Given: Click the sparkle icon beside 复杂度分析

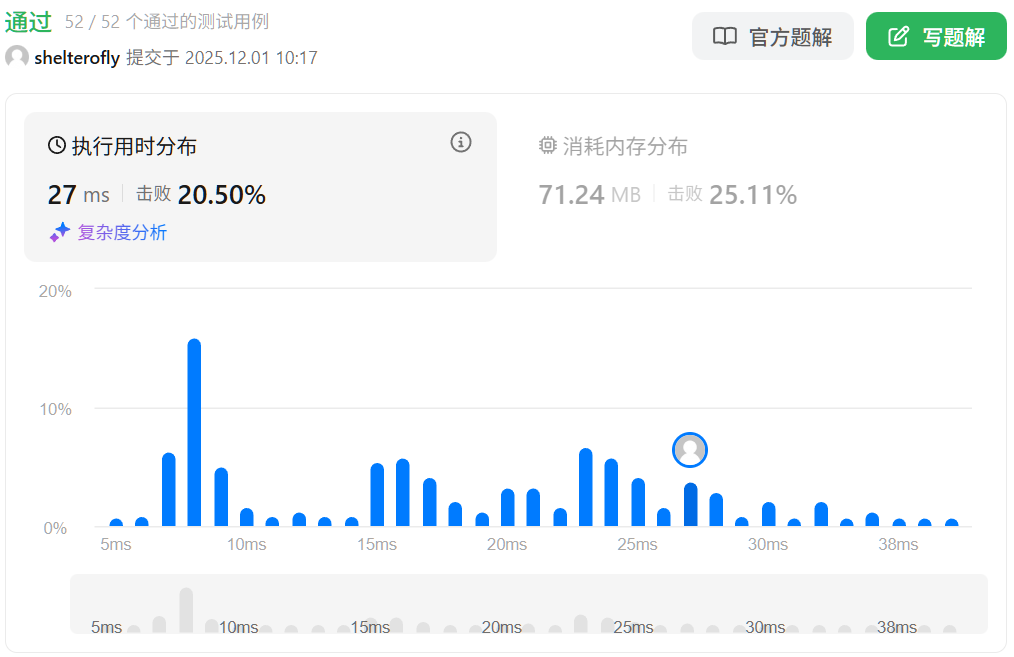Looking at the screenshot, I should pyautogui.click(x=60, y=232).
